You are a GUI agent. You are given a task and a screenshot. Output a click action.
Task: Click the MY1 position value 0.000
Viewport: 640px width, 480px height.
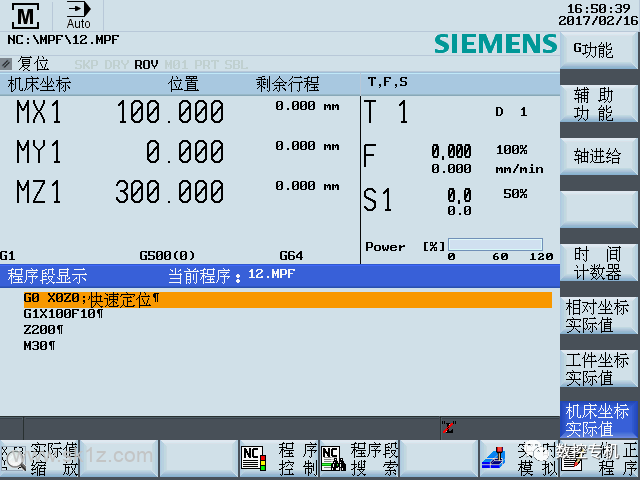tap(185, 151)
